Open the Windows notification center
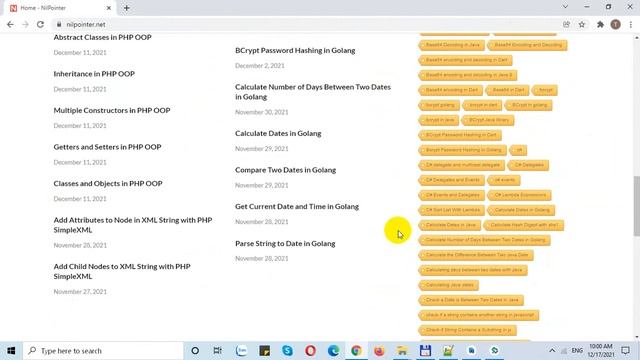This screenshot has width=640, height=360. click(x=625, y=351)
